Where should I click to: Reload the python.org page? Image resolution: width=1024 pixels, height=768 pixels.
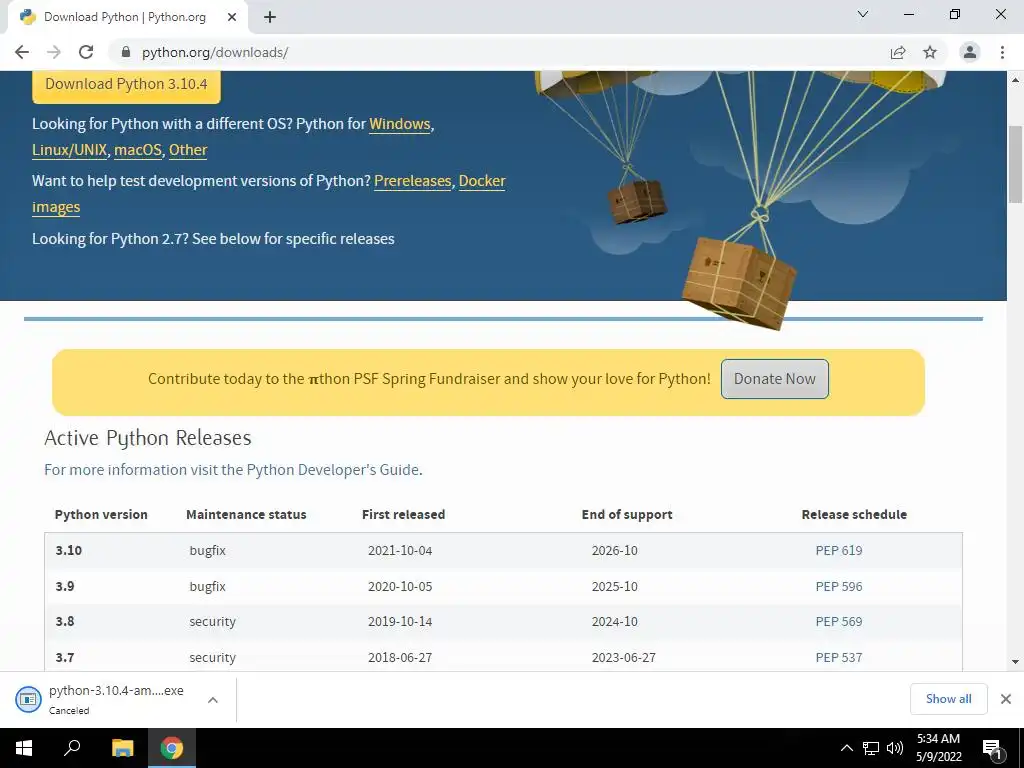click(x=86, y=52)
